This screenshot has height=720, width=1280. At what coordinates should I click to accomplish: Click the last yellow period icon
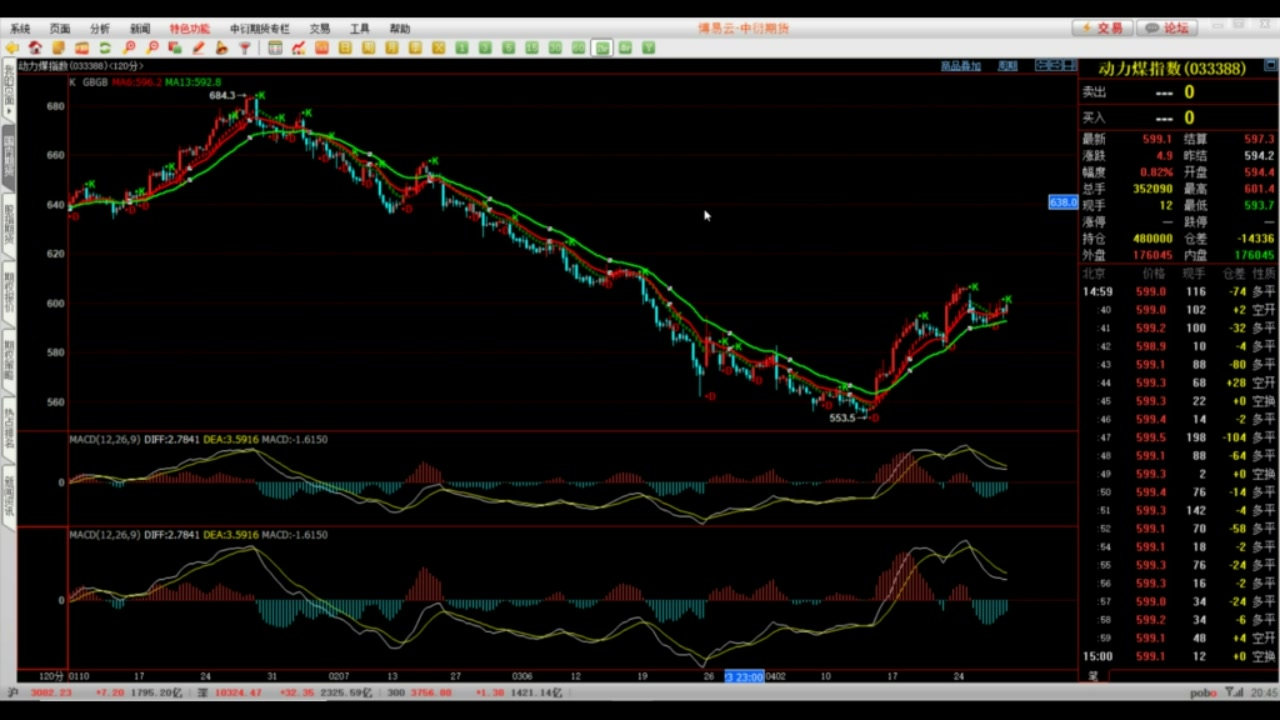(x=438, y=48)
